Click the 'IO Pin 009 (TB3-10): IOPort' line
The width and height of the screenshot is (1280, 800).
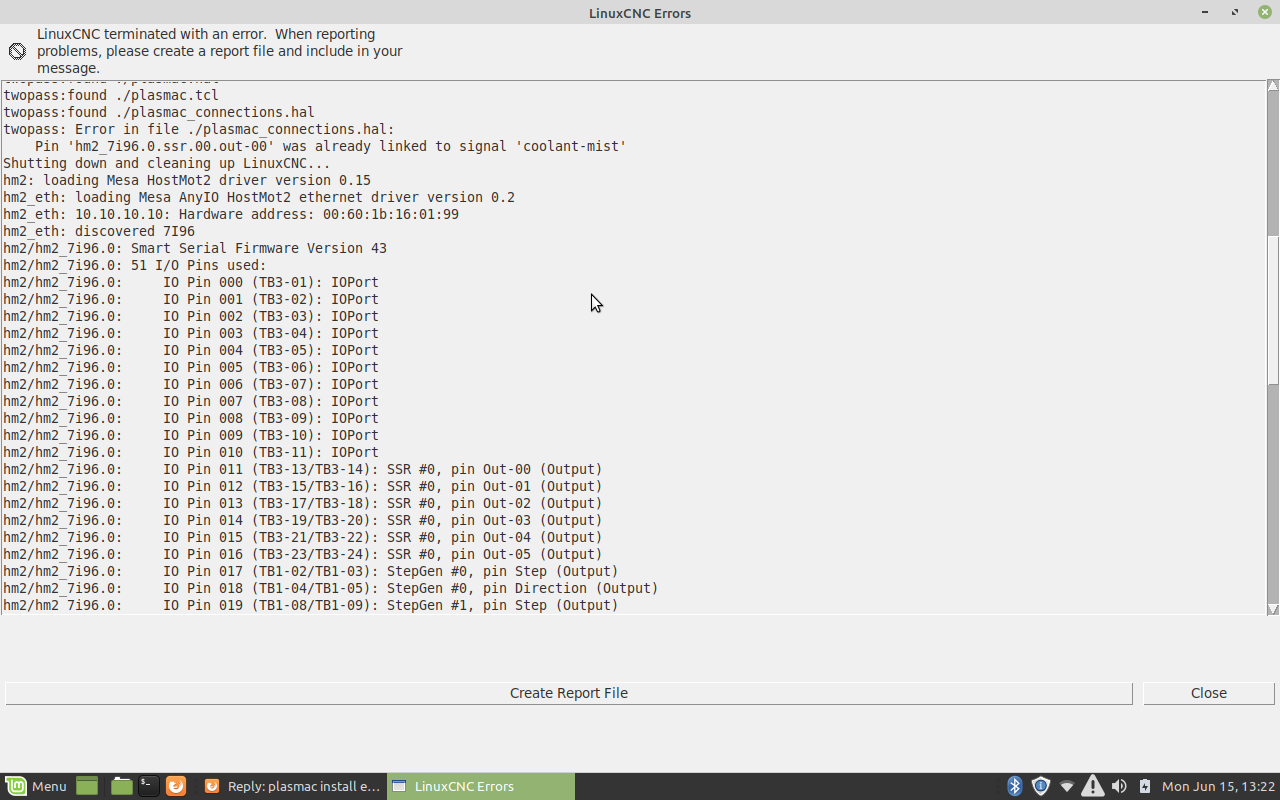pyautogui.click(x=191, y=435)
